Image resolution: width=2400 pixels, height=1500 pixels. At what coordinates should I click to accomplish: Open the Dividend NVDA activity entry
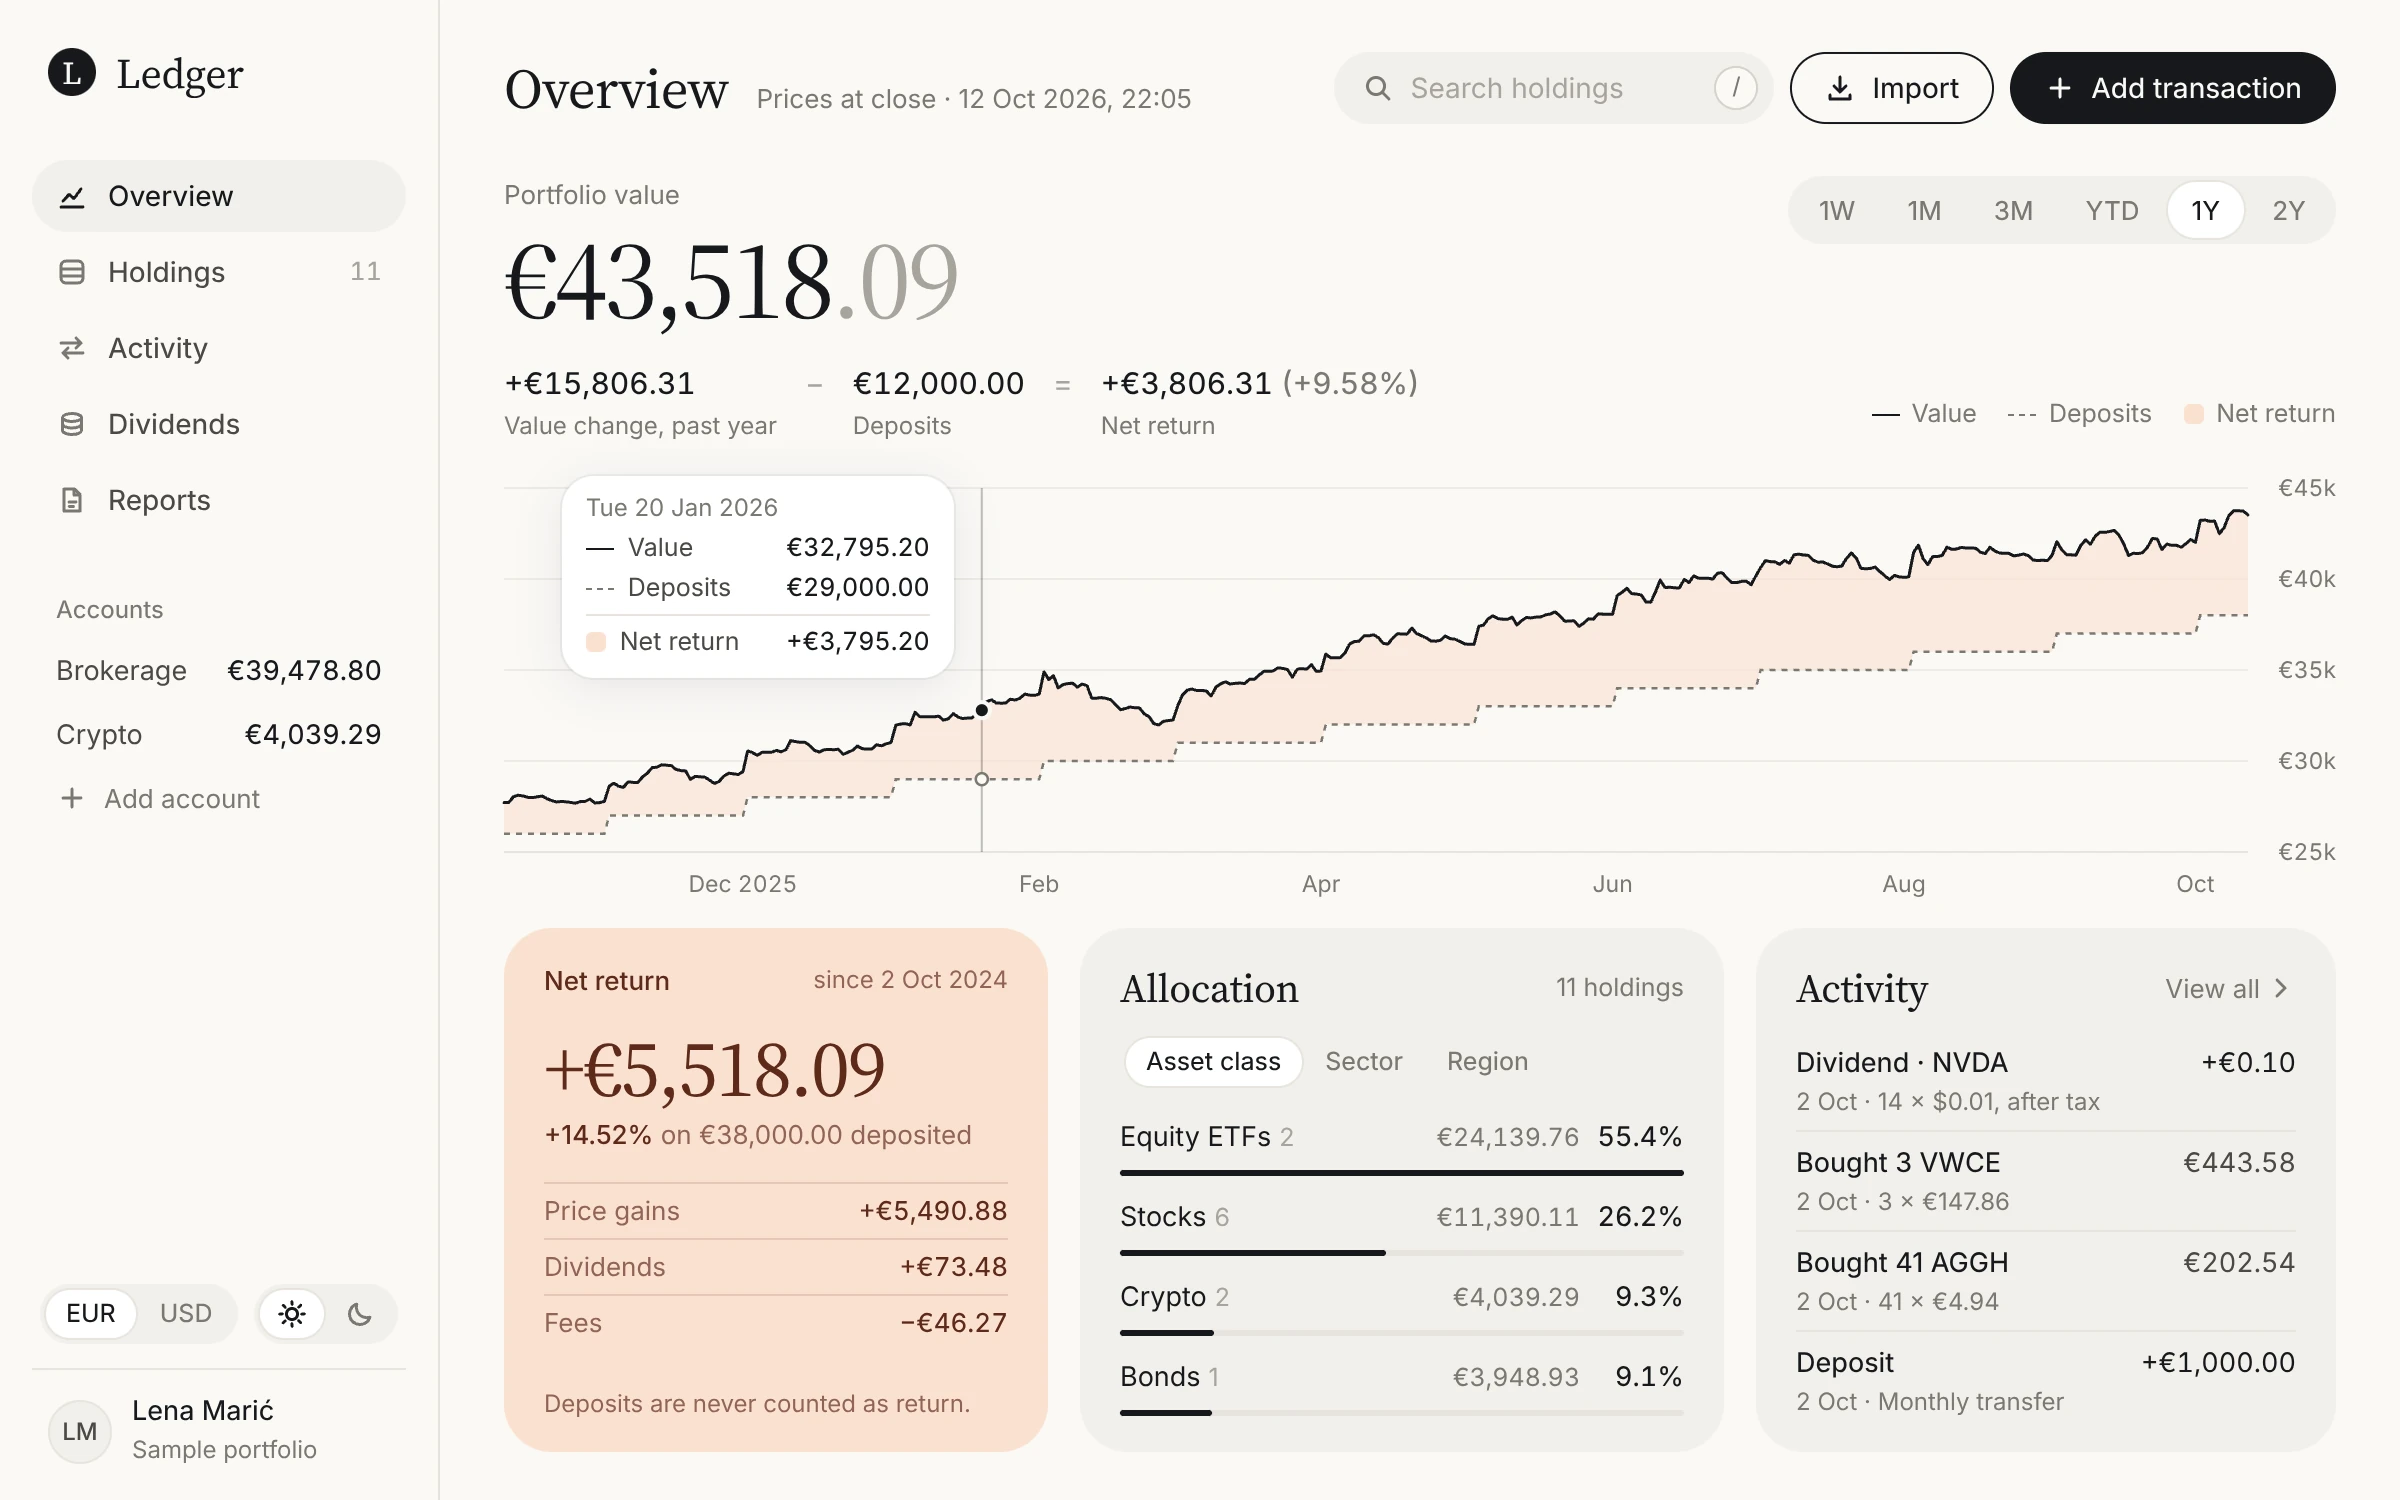(2046, 1081)
